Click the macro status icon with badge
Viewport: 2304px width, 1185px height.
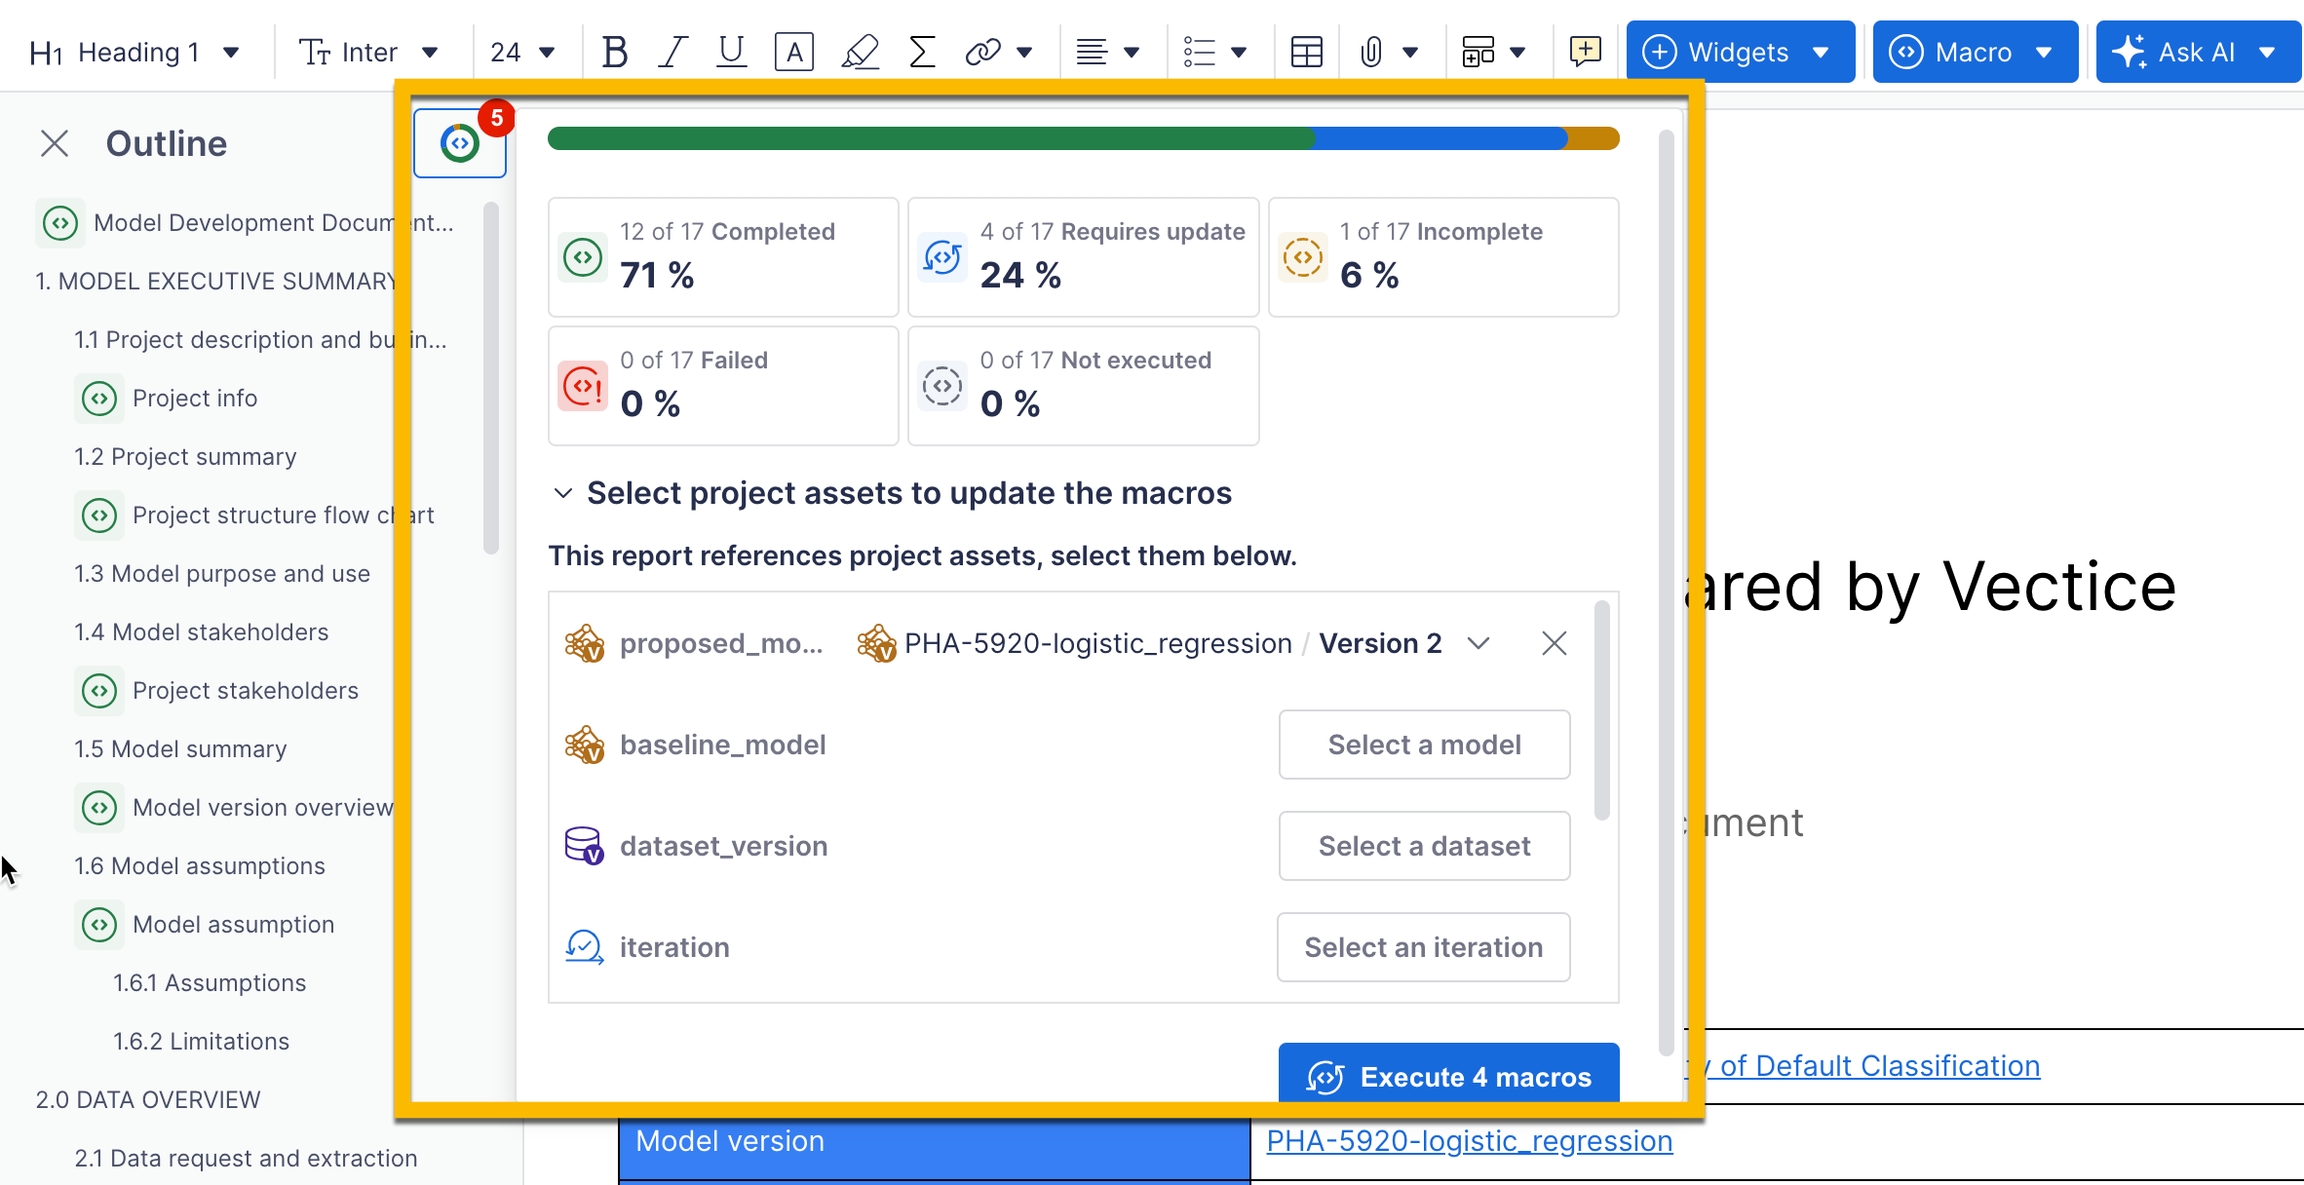pos(460,143)
